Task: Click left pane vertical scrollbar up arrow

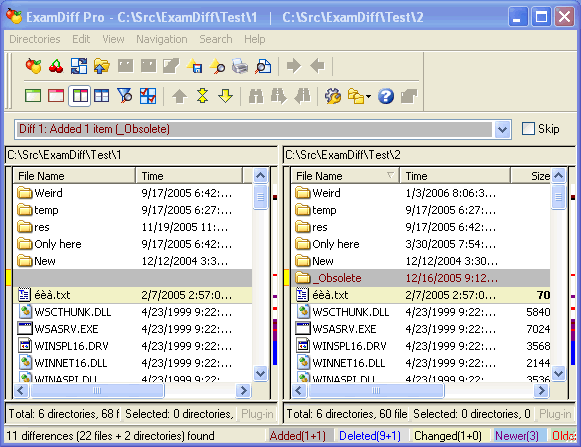Action: pyautogui.click(x=260, y=175)
